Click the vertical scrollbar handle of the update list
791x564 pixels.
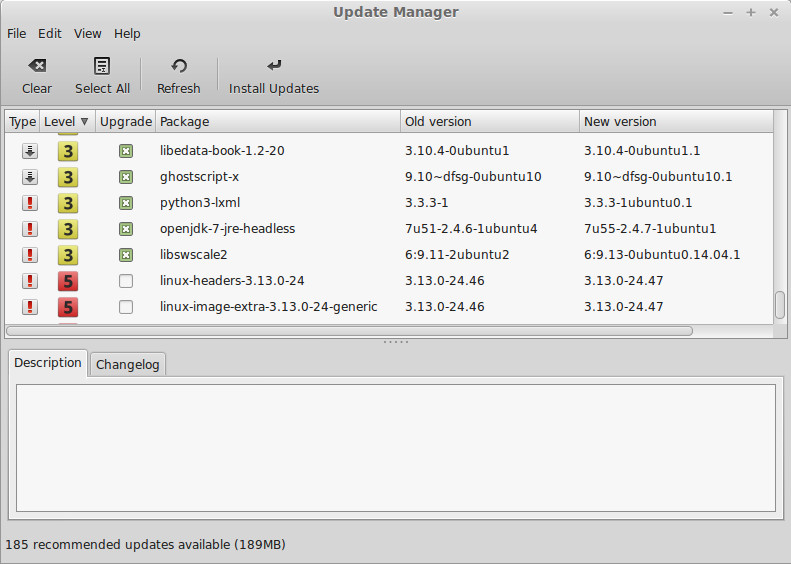click(780, 305)
